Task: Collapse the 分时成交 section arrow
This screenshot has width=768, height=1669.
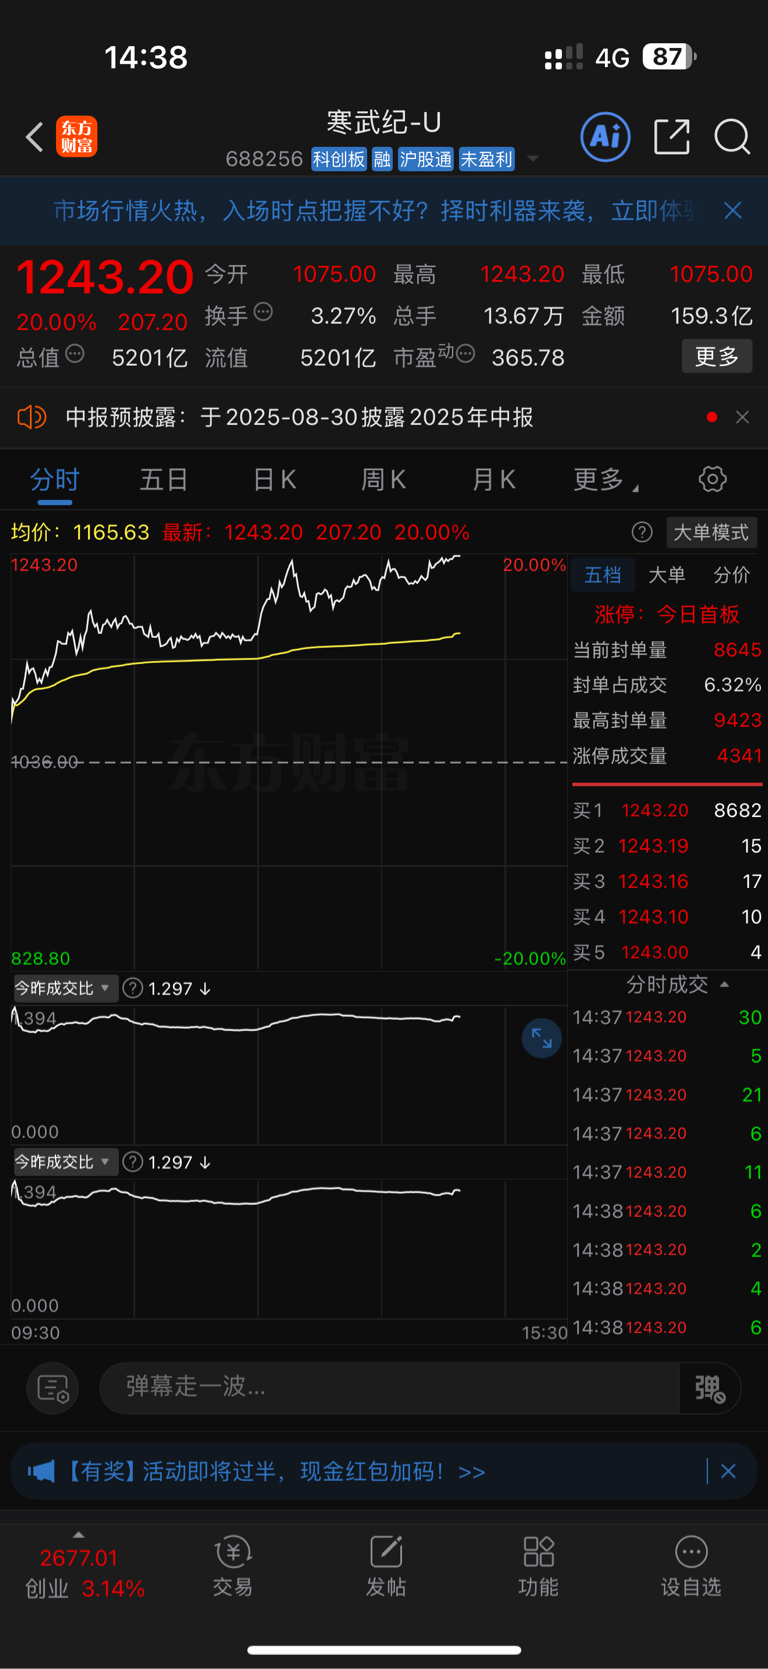Action: pos(724,985)
